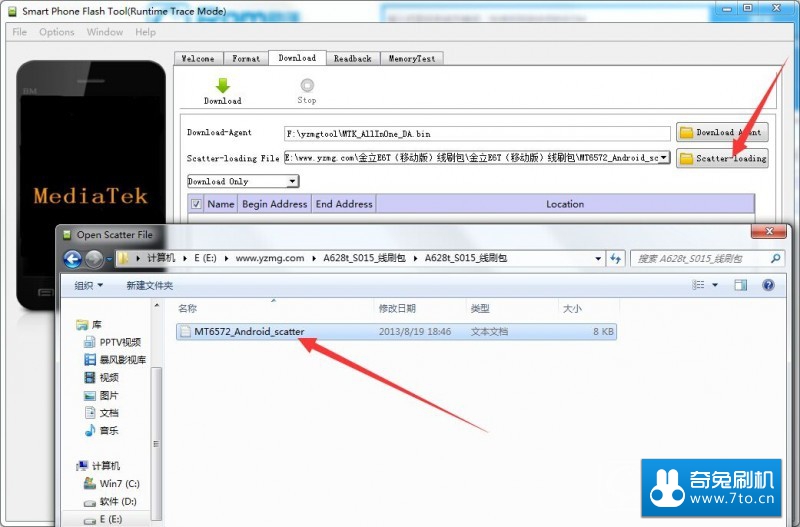Select the MT6572_Android_scatter file
The image size is (800, 527).
pyautogui.click(x=396, y=332)
